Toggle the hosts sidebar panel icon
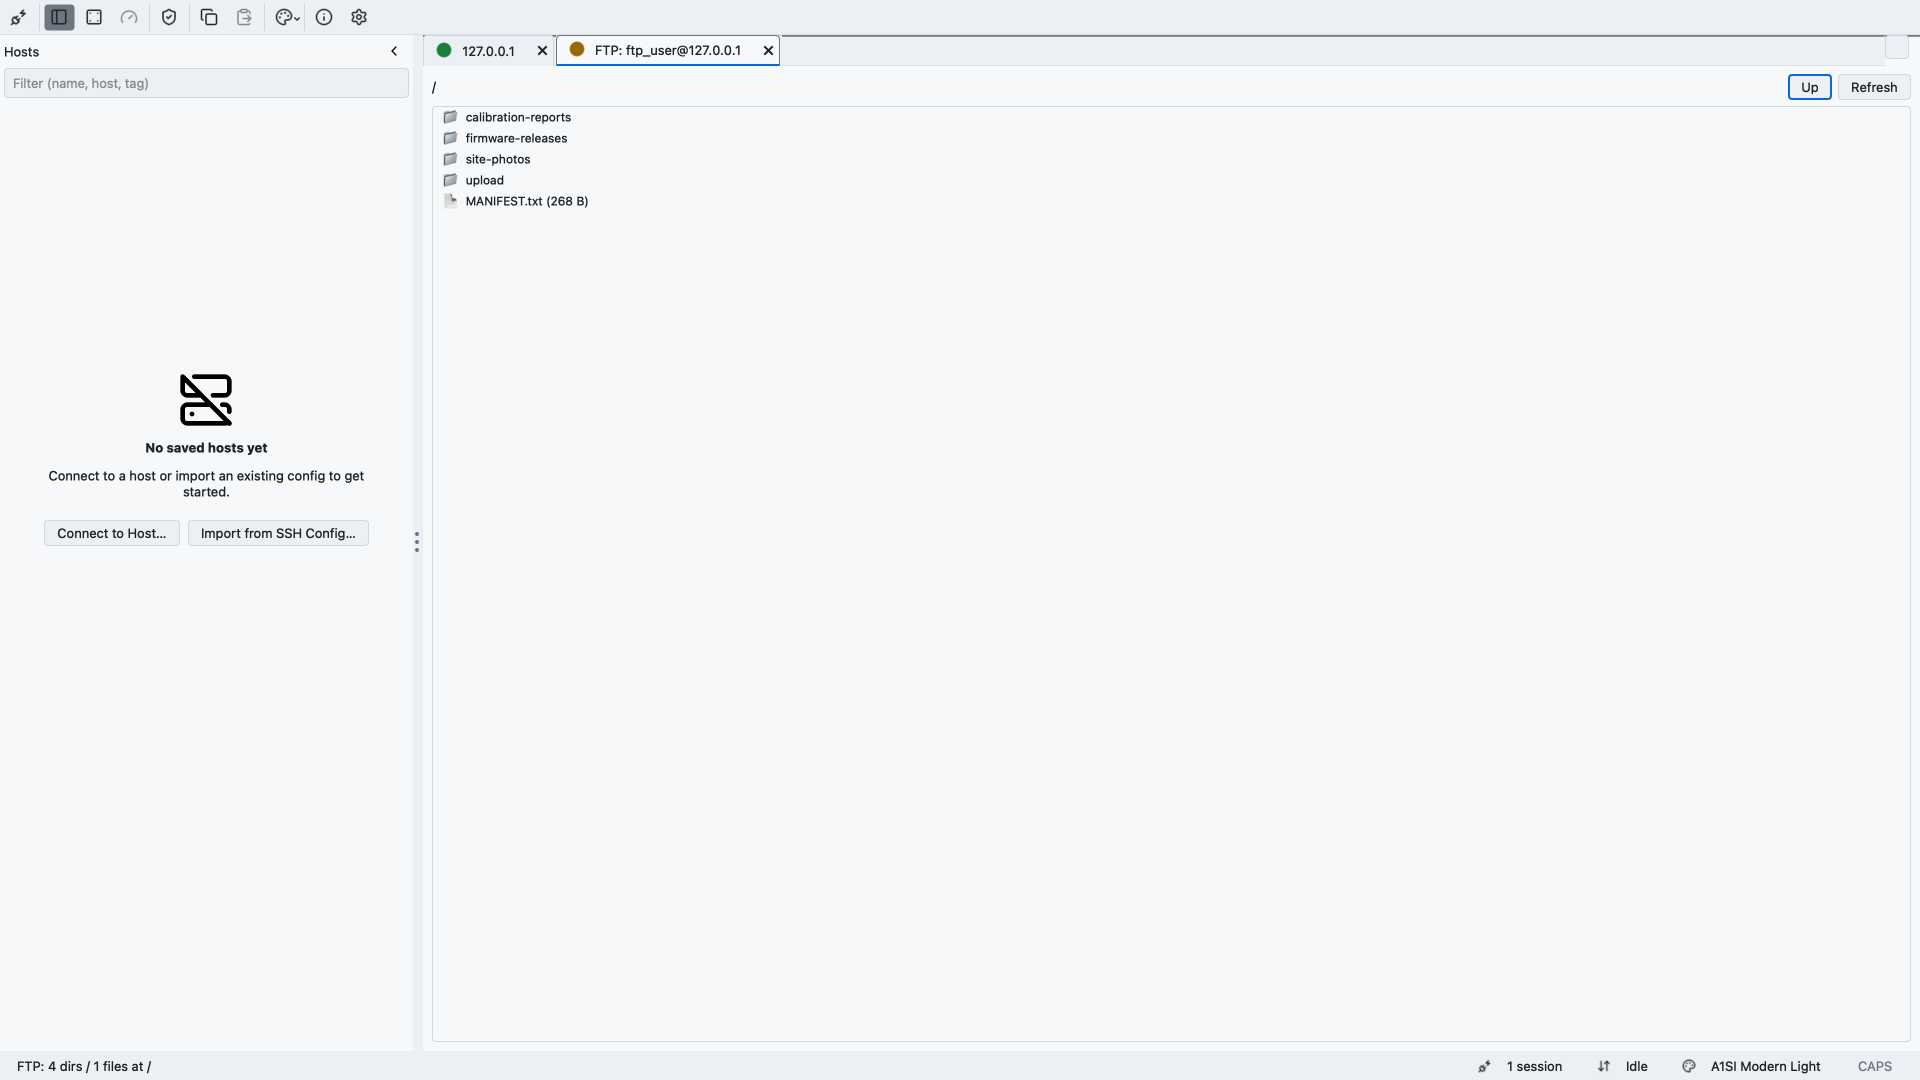This screenshot has height=1080, width=1920. (59, 17)
